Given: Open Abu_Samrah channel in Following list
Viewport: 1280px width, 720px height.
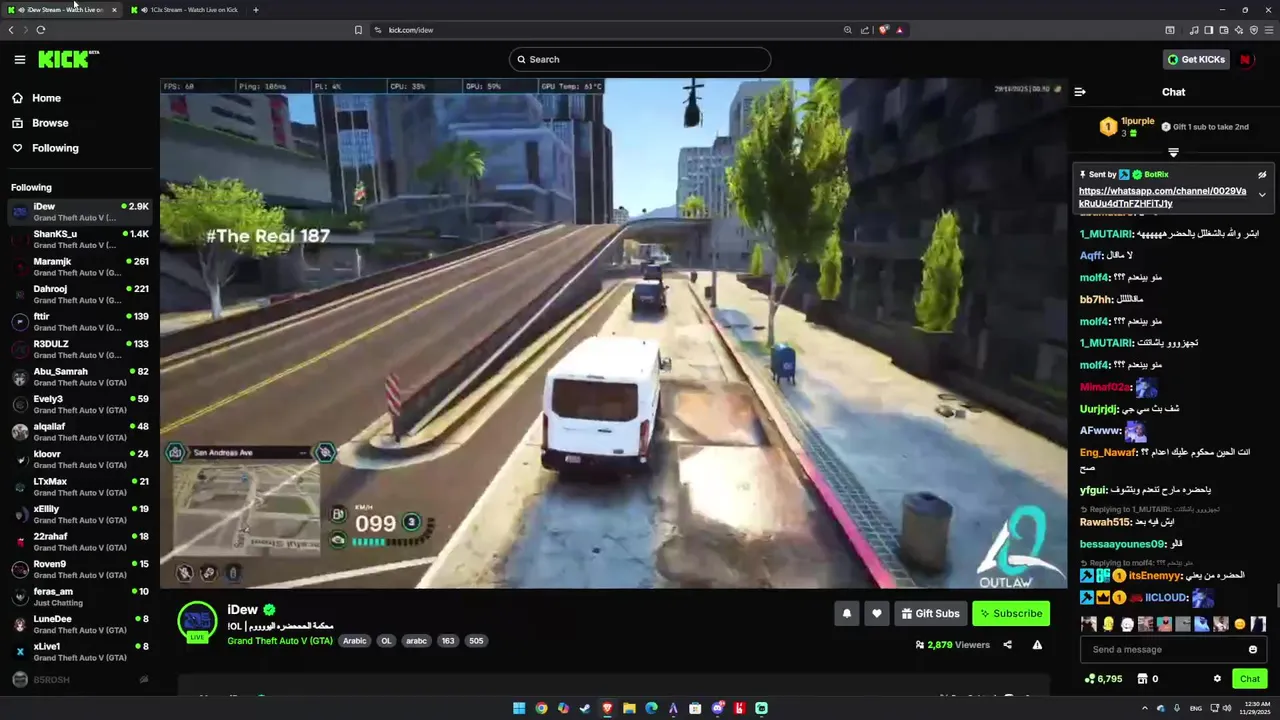Looking at the screenshot, I should click(78, 377).
